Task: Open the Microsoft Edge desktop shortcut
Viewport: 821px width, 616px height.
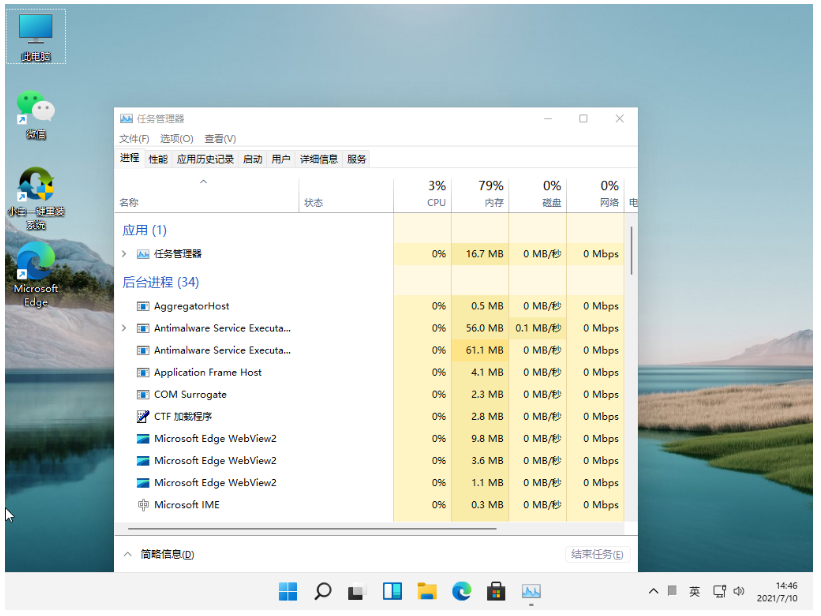Action: tap(36, 270)
